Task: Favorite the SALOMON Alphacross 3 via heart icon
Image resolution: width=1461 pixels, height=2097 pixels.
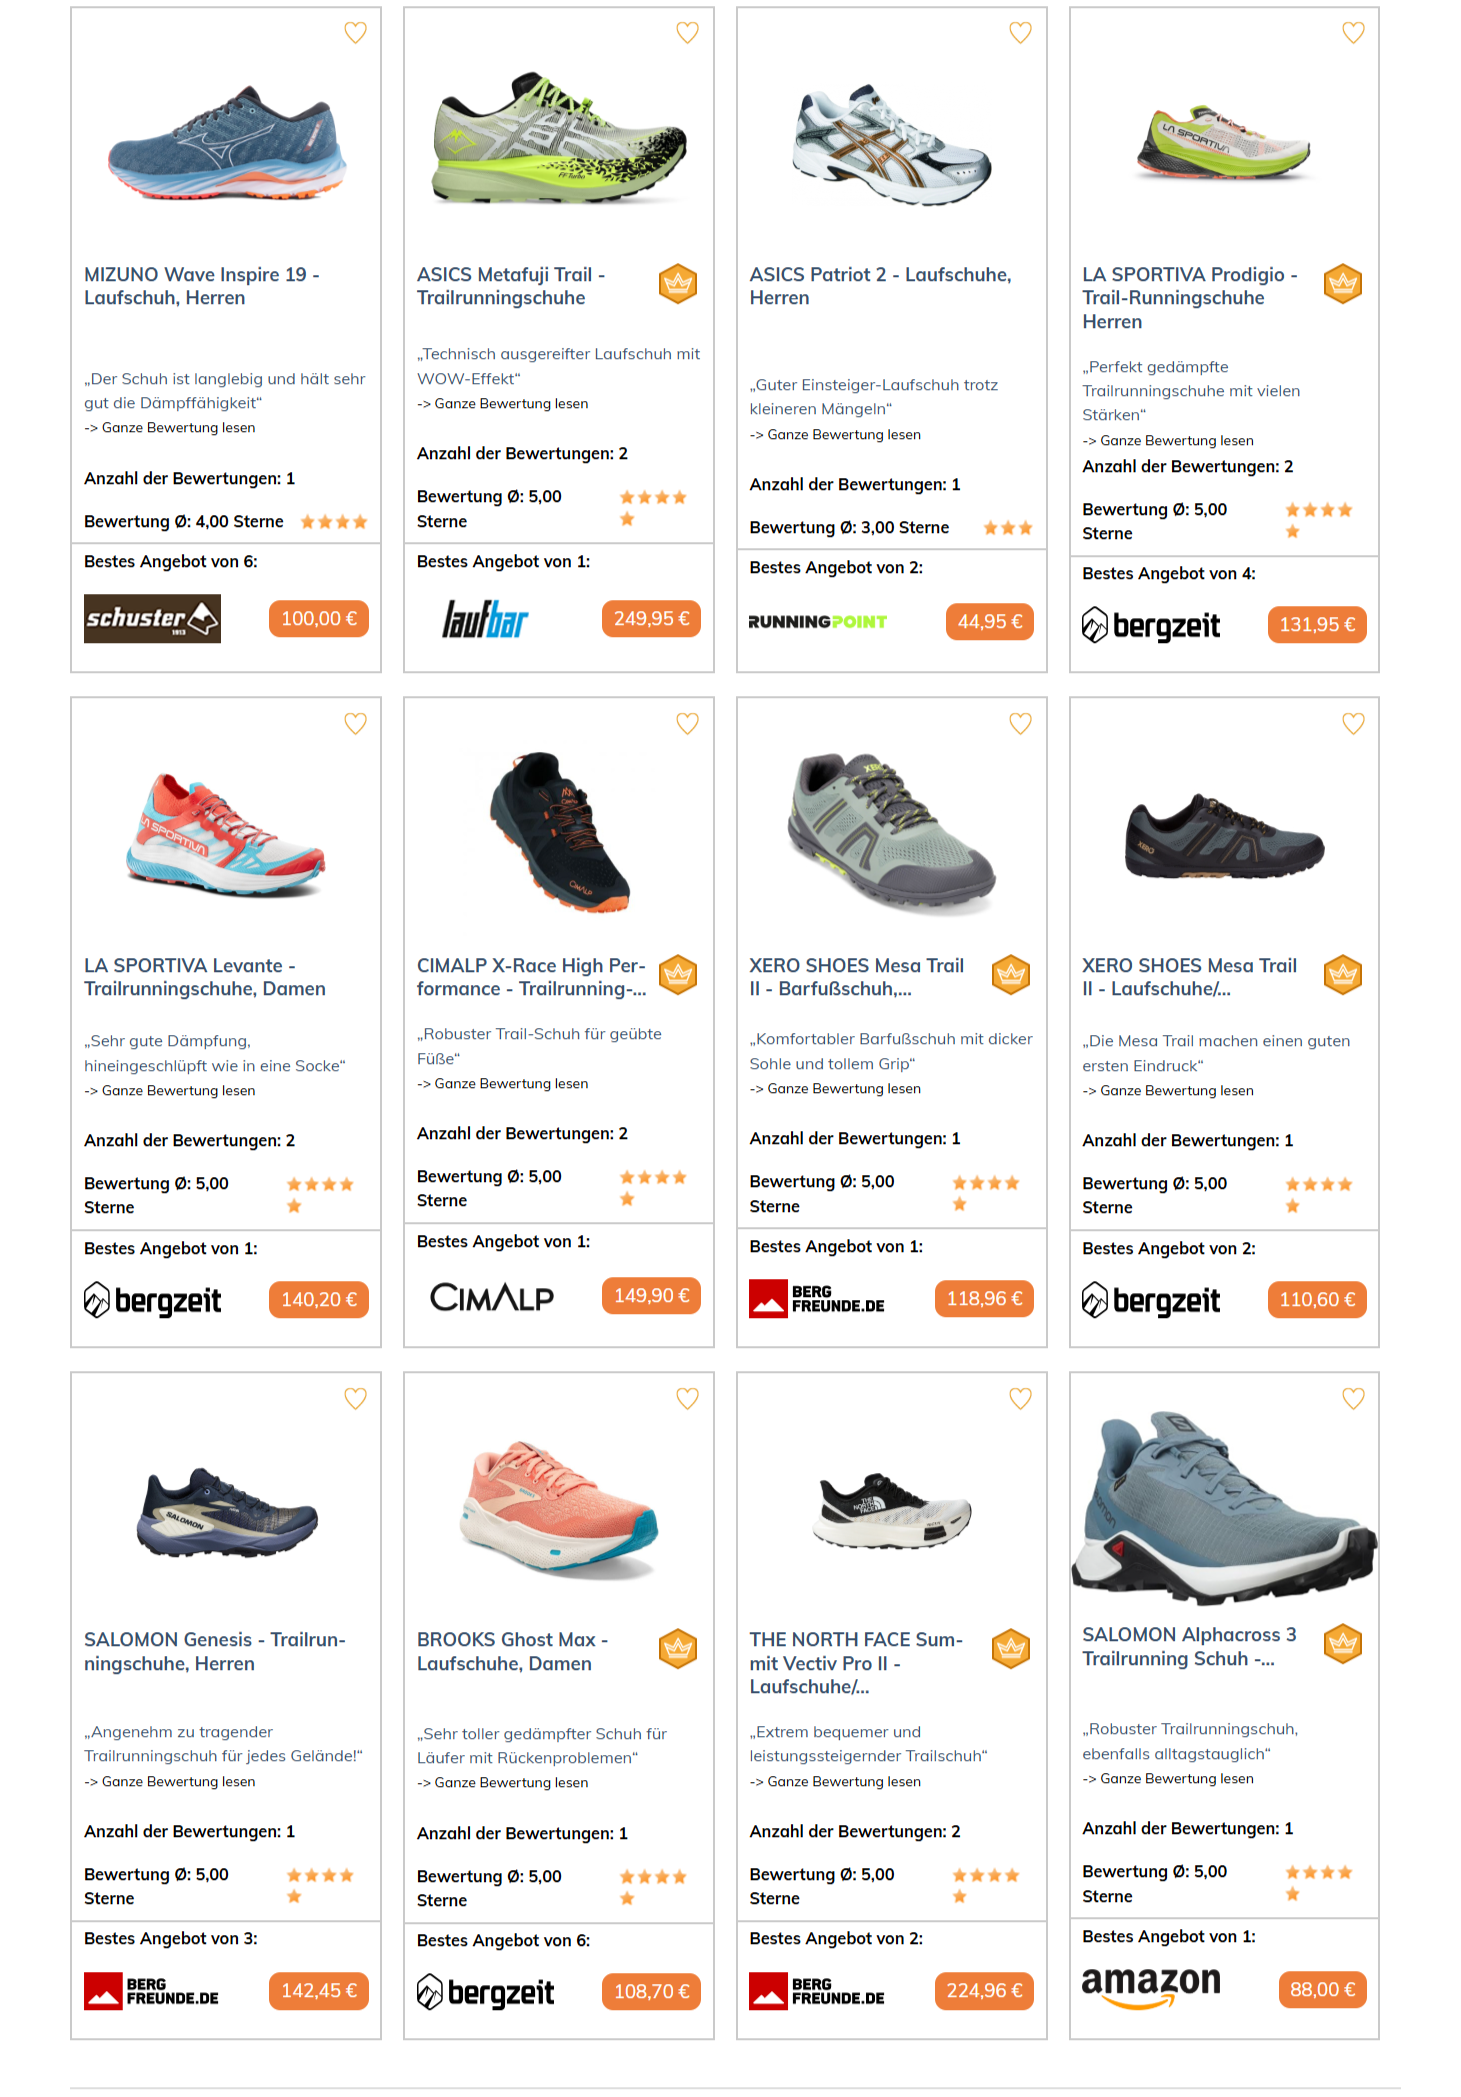Action: 1353,1398
